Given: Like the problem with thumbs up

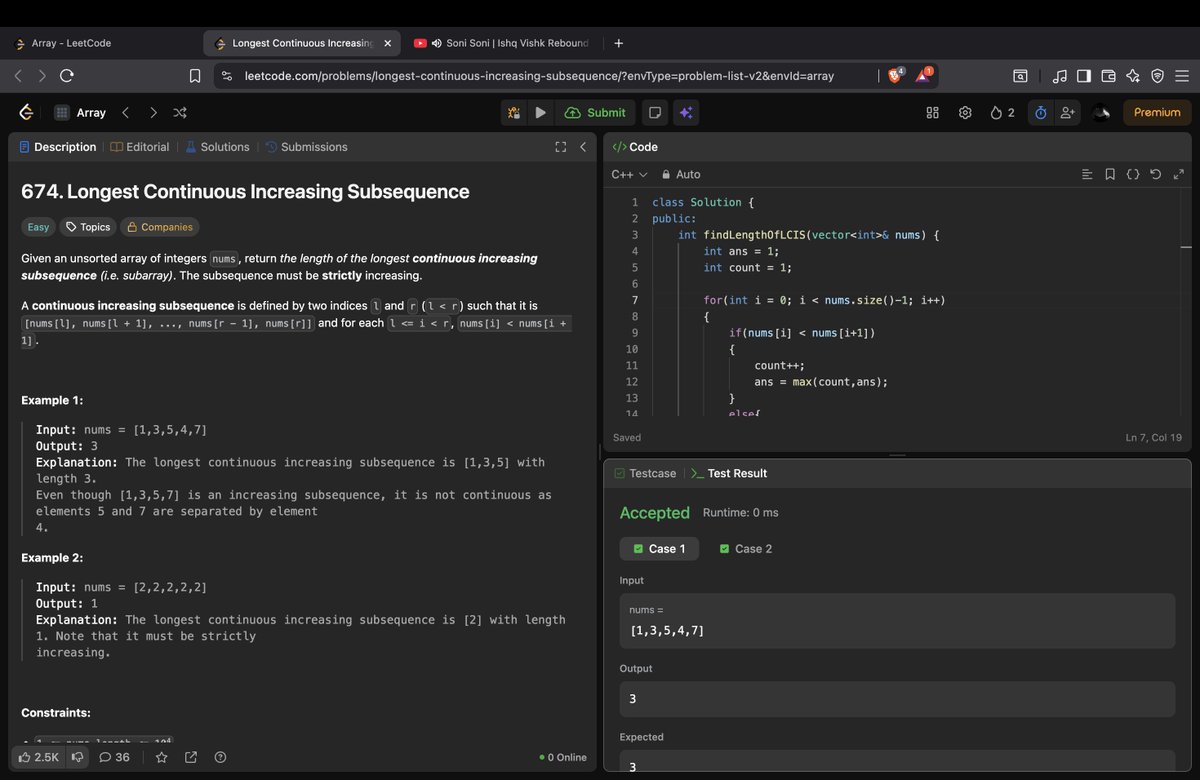Looking at the screenshot, I should [39, 757].
